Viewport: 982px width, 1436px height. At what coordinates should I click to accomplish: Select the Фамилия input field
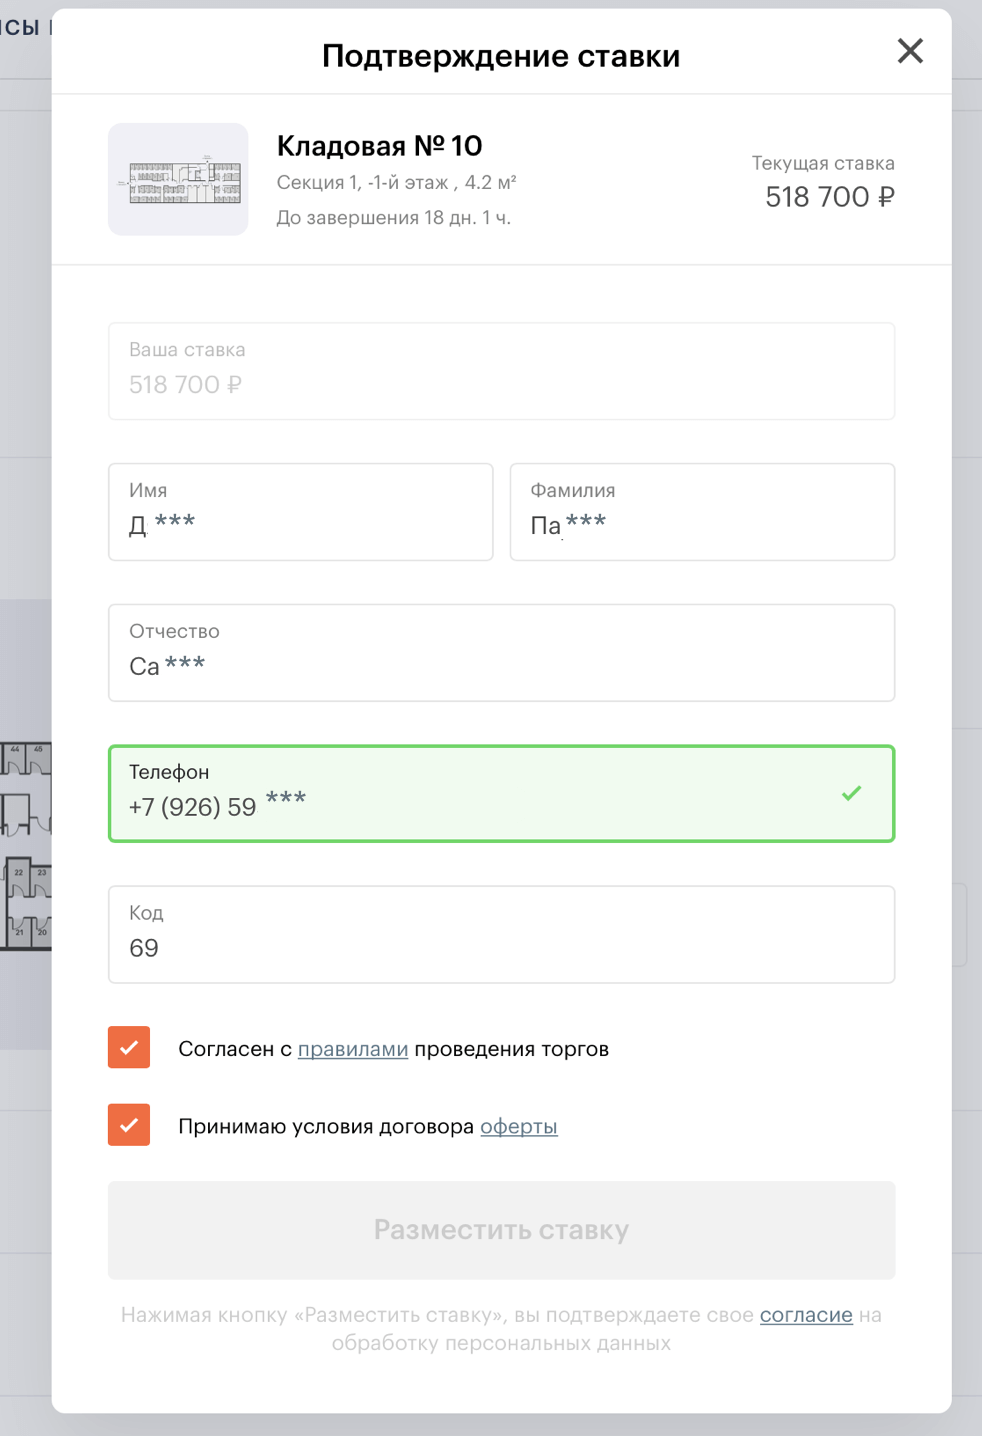(701, 512)
